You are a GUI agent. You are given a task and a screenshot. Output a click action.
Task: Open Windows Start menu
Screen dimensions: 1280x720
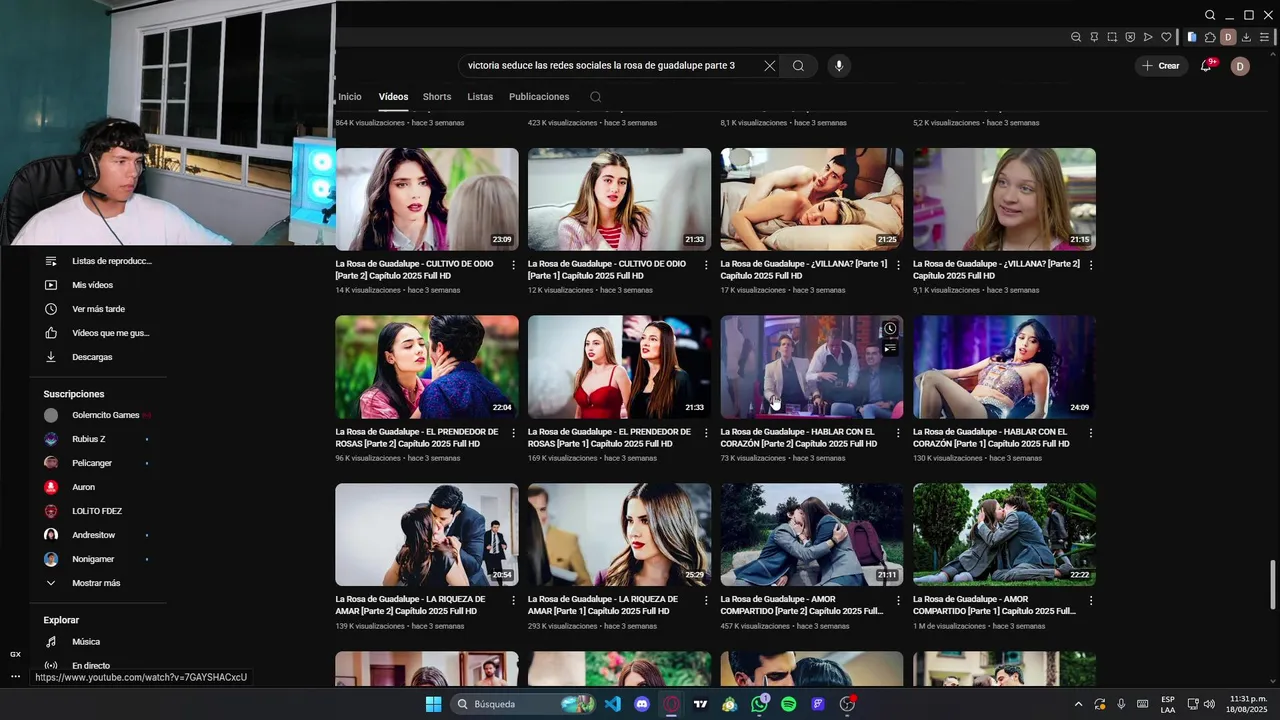tap(433, 704)
